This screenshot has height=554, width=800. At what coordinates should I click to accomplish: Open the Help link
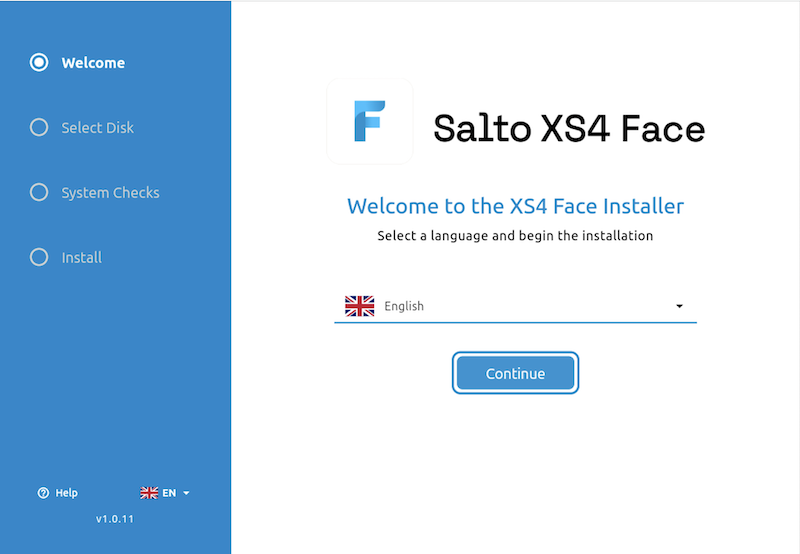click(66, 493)
